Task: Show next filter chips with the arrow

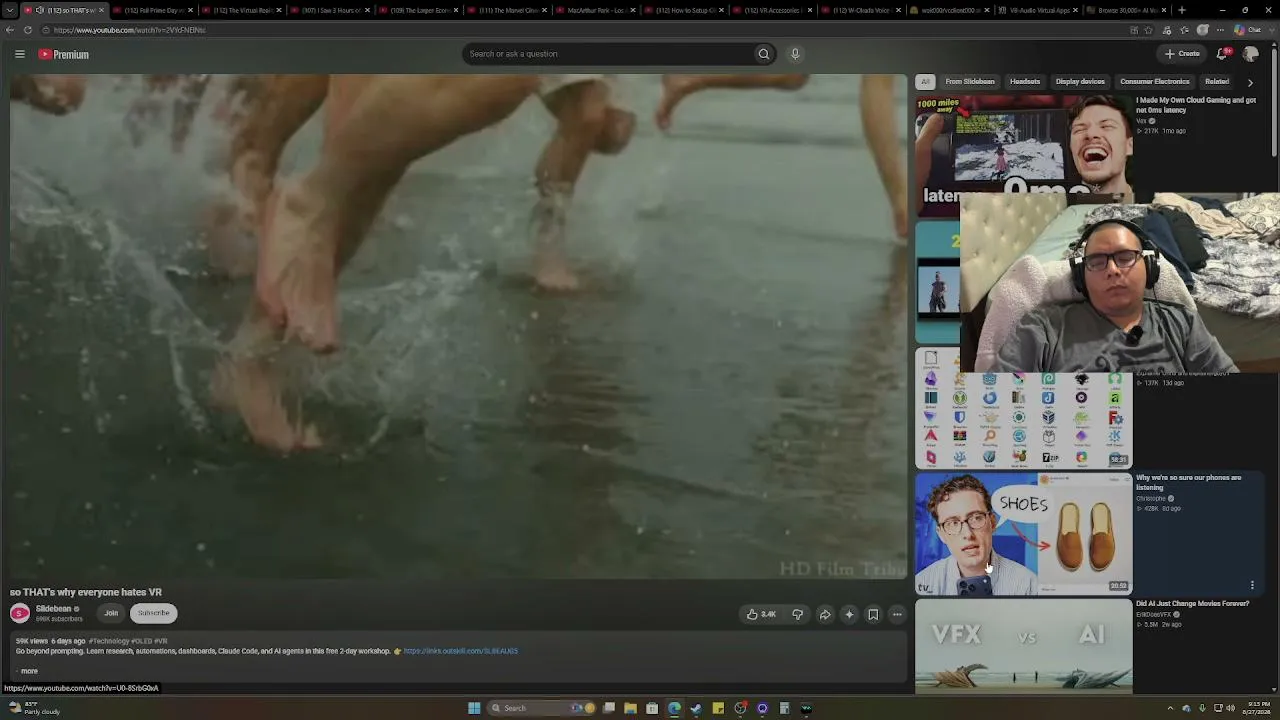Action: pyautogui.click(x=1250, y=82)
